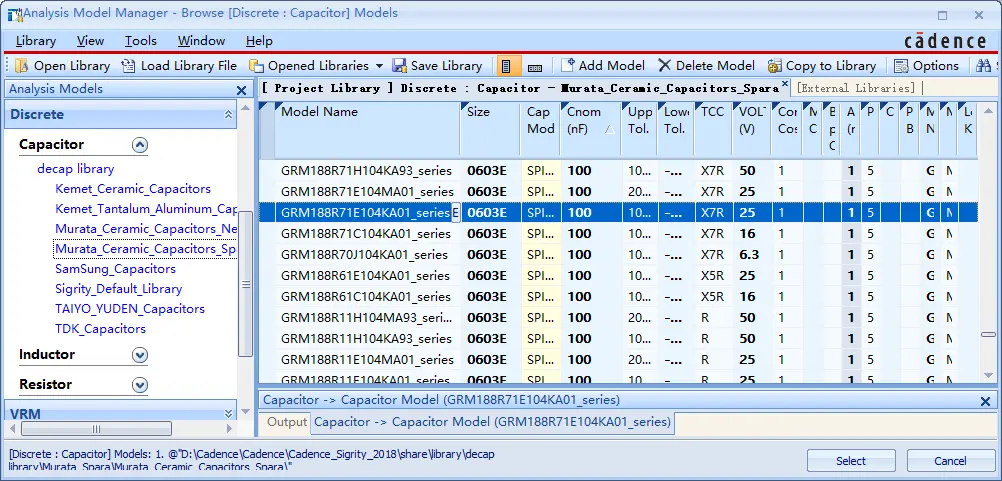The height and width of the screenshot is (481, 1002).
Task: Close the Capacitor Model bottom panel
Action: [x=985, y=401]
